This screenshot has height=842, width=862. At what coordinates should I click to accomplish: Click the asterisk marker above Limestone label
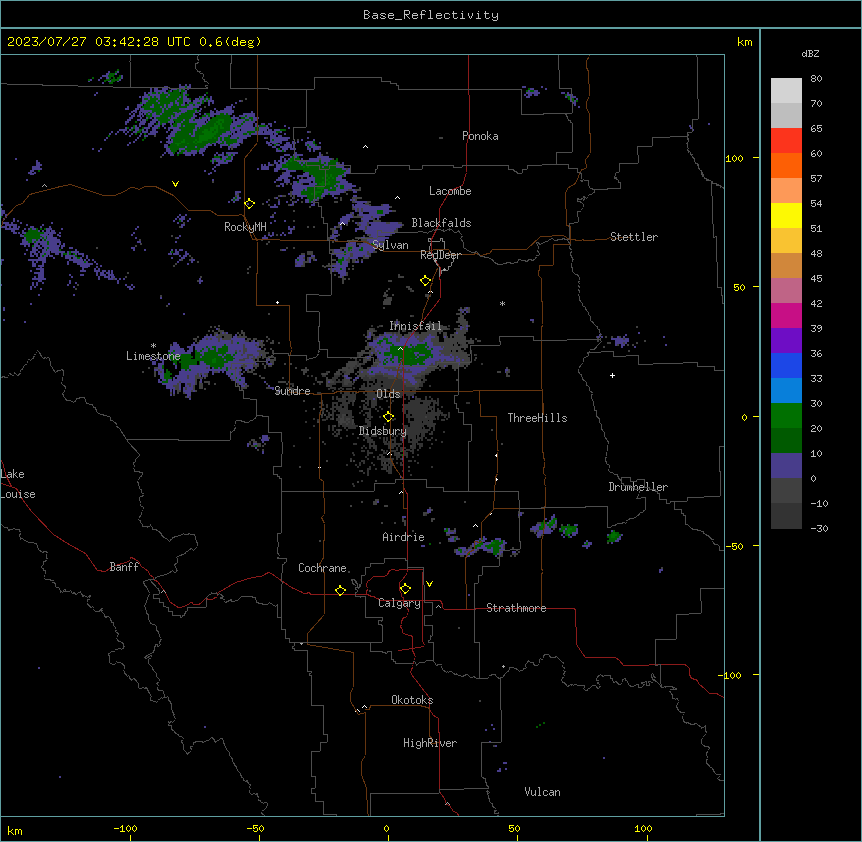coord(153,346)
